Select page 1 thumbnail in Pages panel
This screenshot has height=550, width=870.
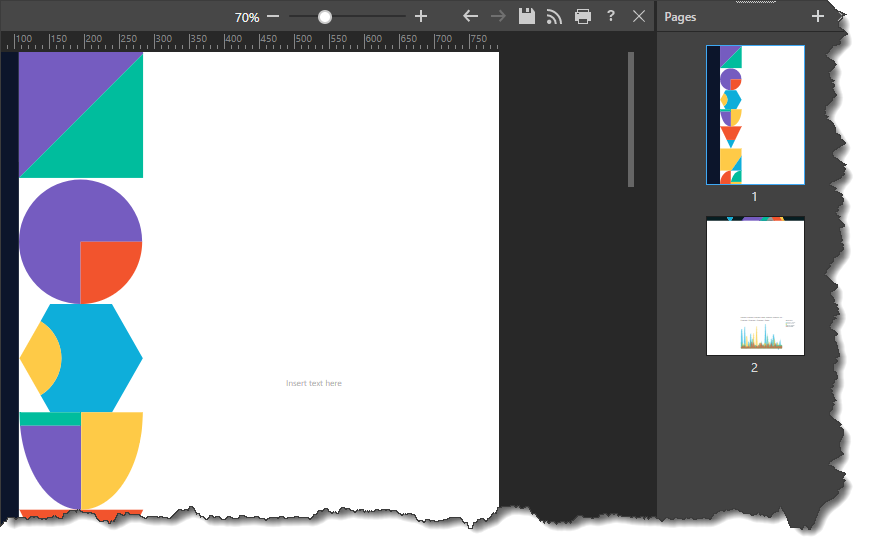coord(755,115)
